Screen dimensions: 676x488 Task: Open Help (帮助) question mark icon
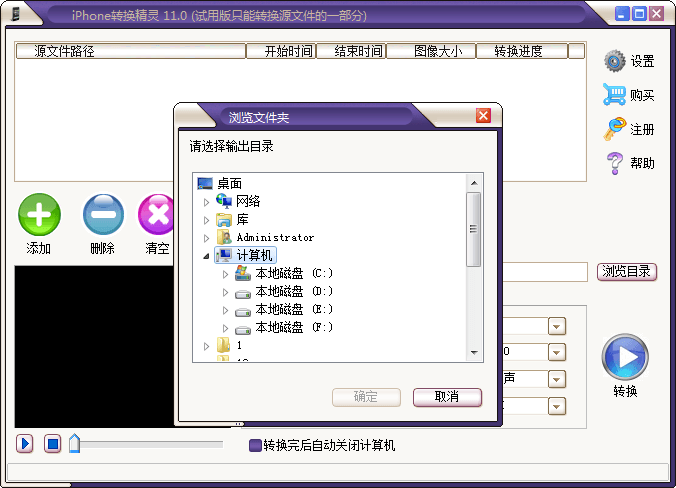(615, 163)
